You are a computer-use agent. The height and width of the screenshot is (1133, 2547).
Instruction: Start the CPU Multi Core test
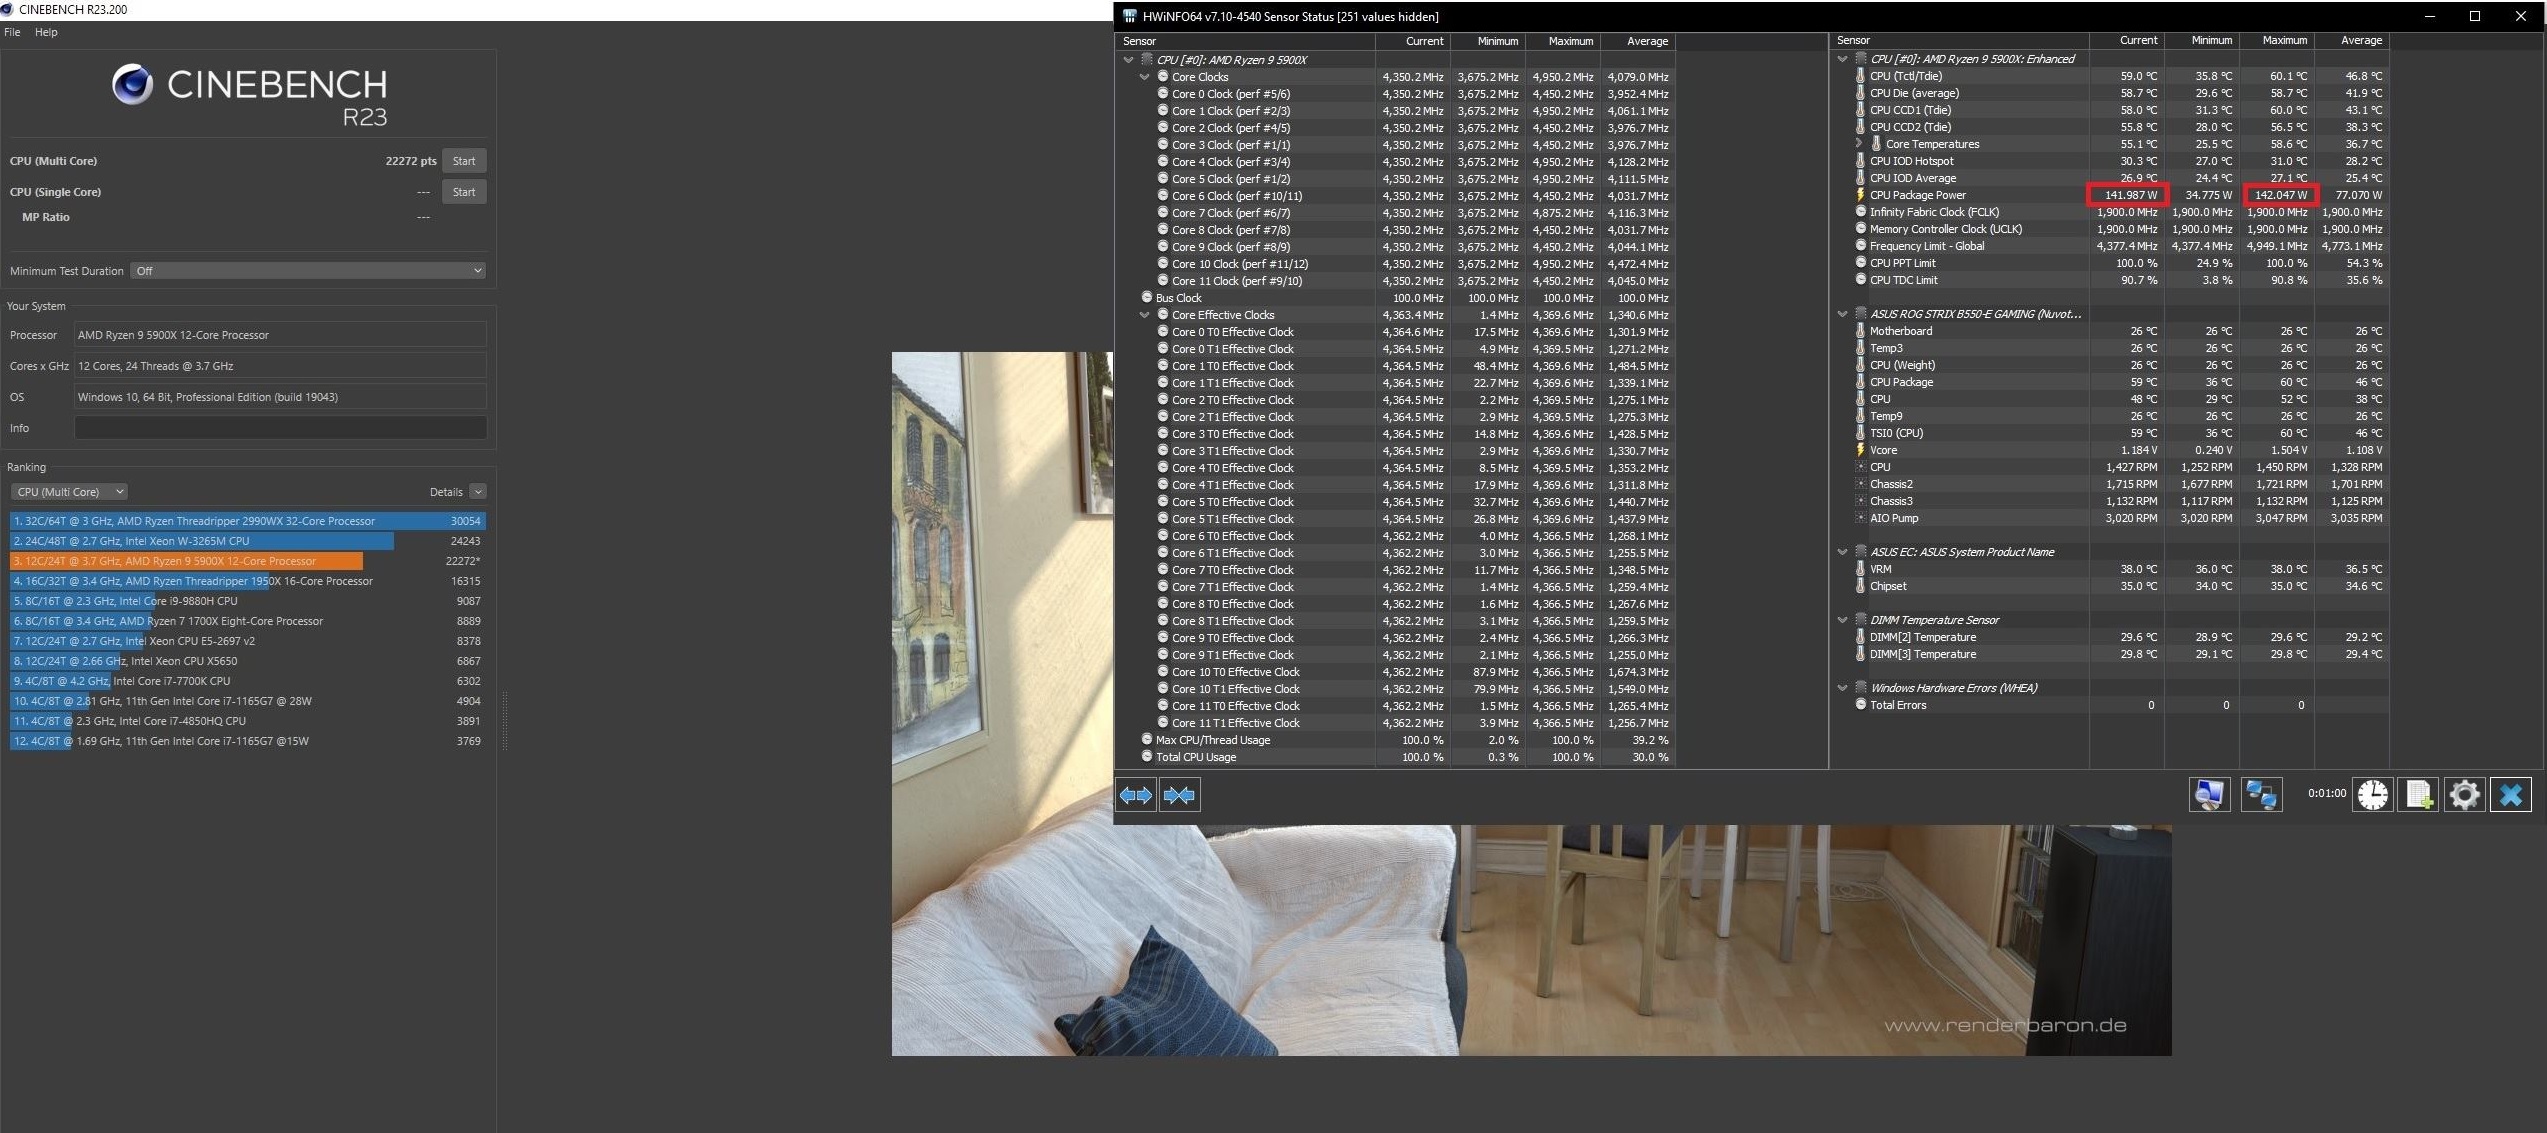pyautogui.click(x=464, y=161)
